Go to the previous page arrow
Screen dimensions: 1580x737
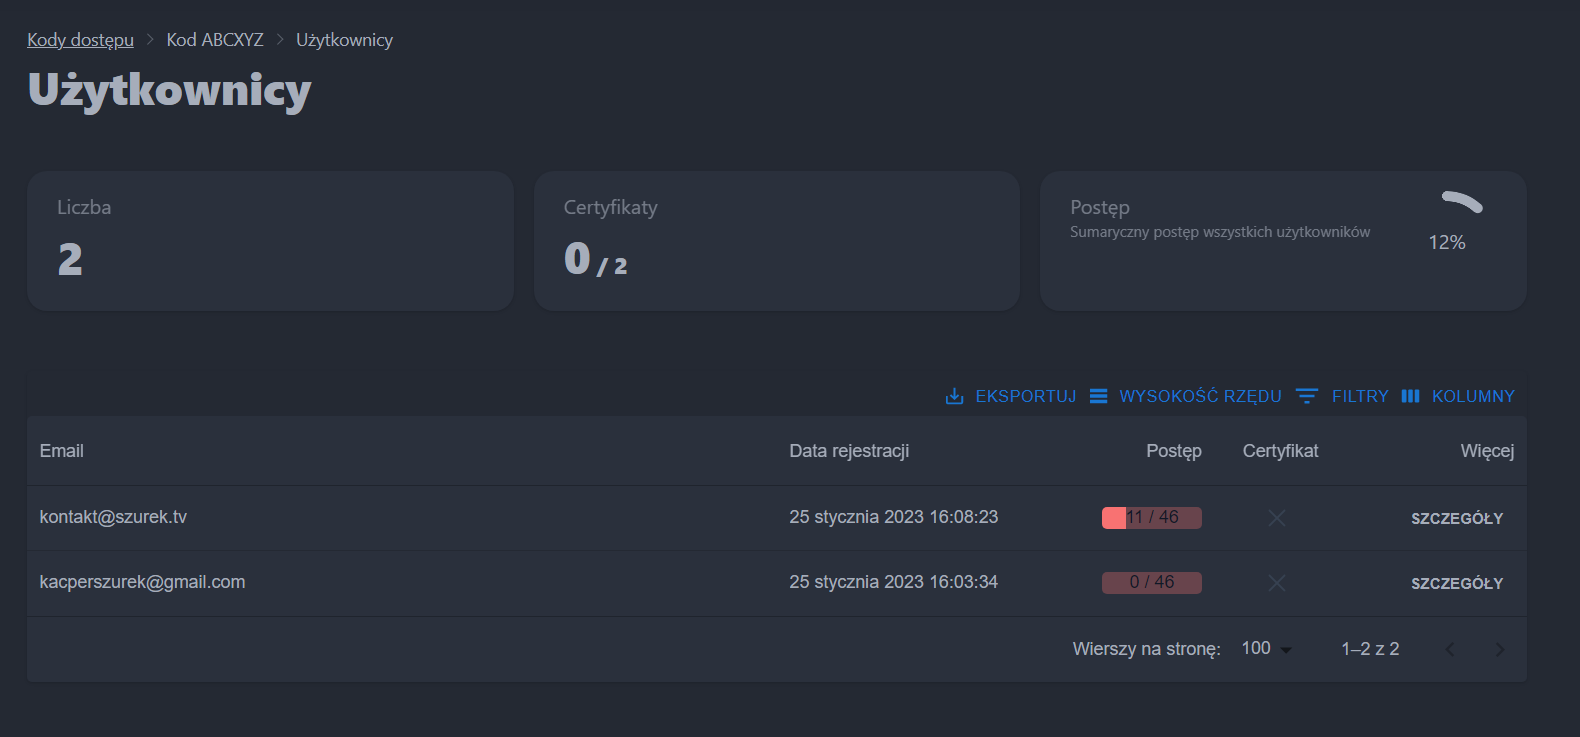click(x=1450, y=650)
